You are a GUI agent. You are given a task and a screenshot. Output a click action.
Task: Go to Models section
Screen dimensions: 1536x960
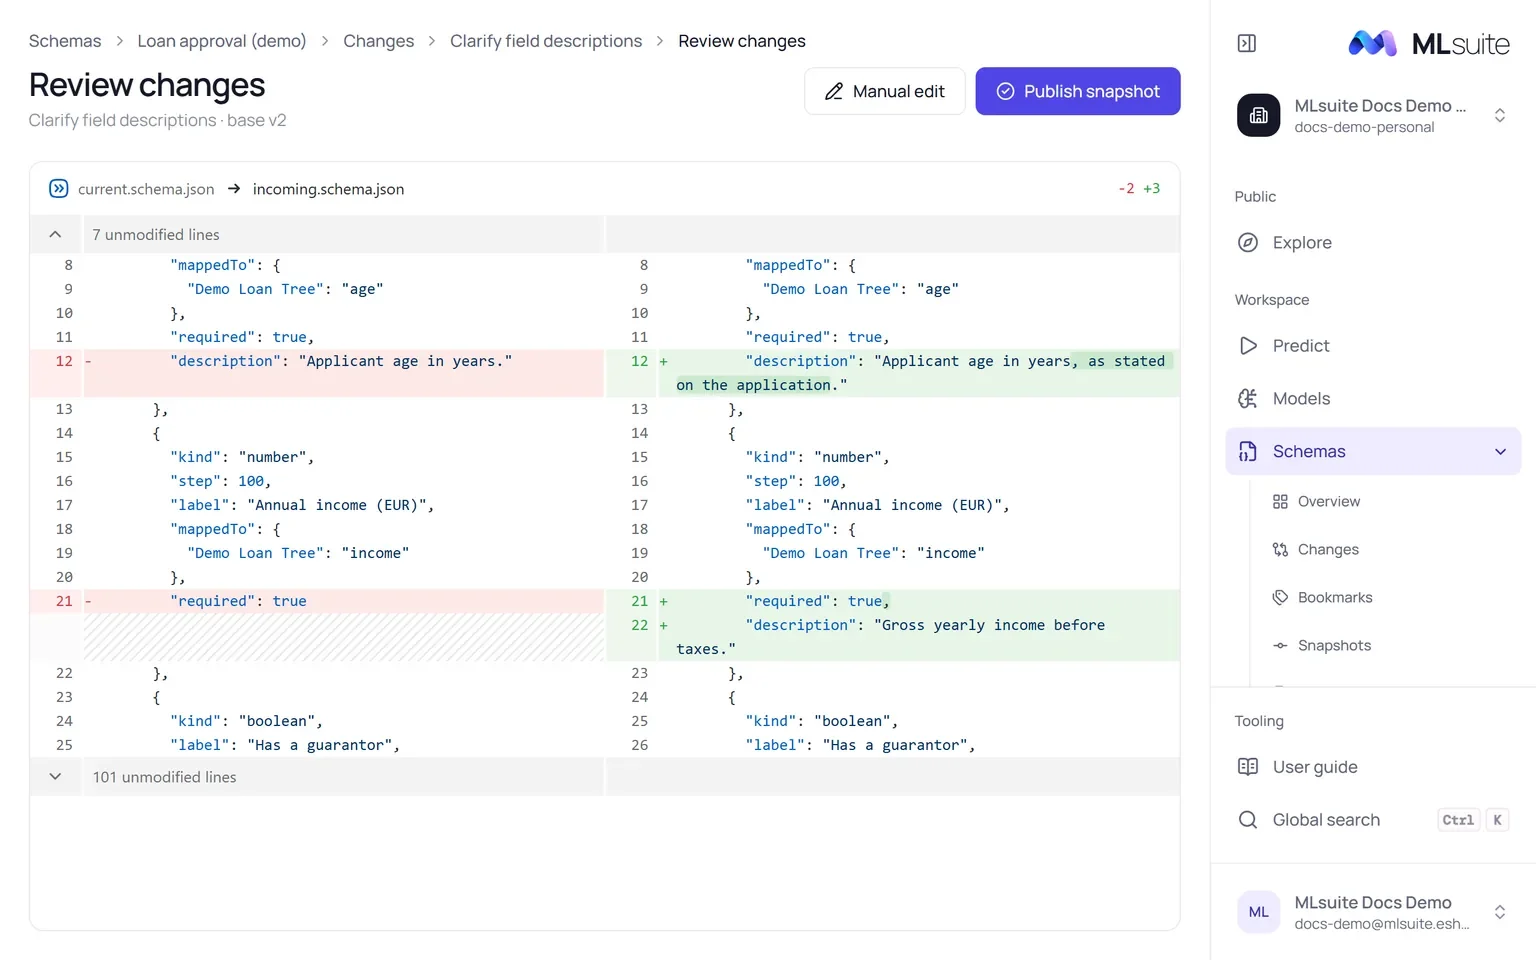point(1373,398)
